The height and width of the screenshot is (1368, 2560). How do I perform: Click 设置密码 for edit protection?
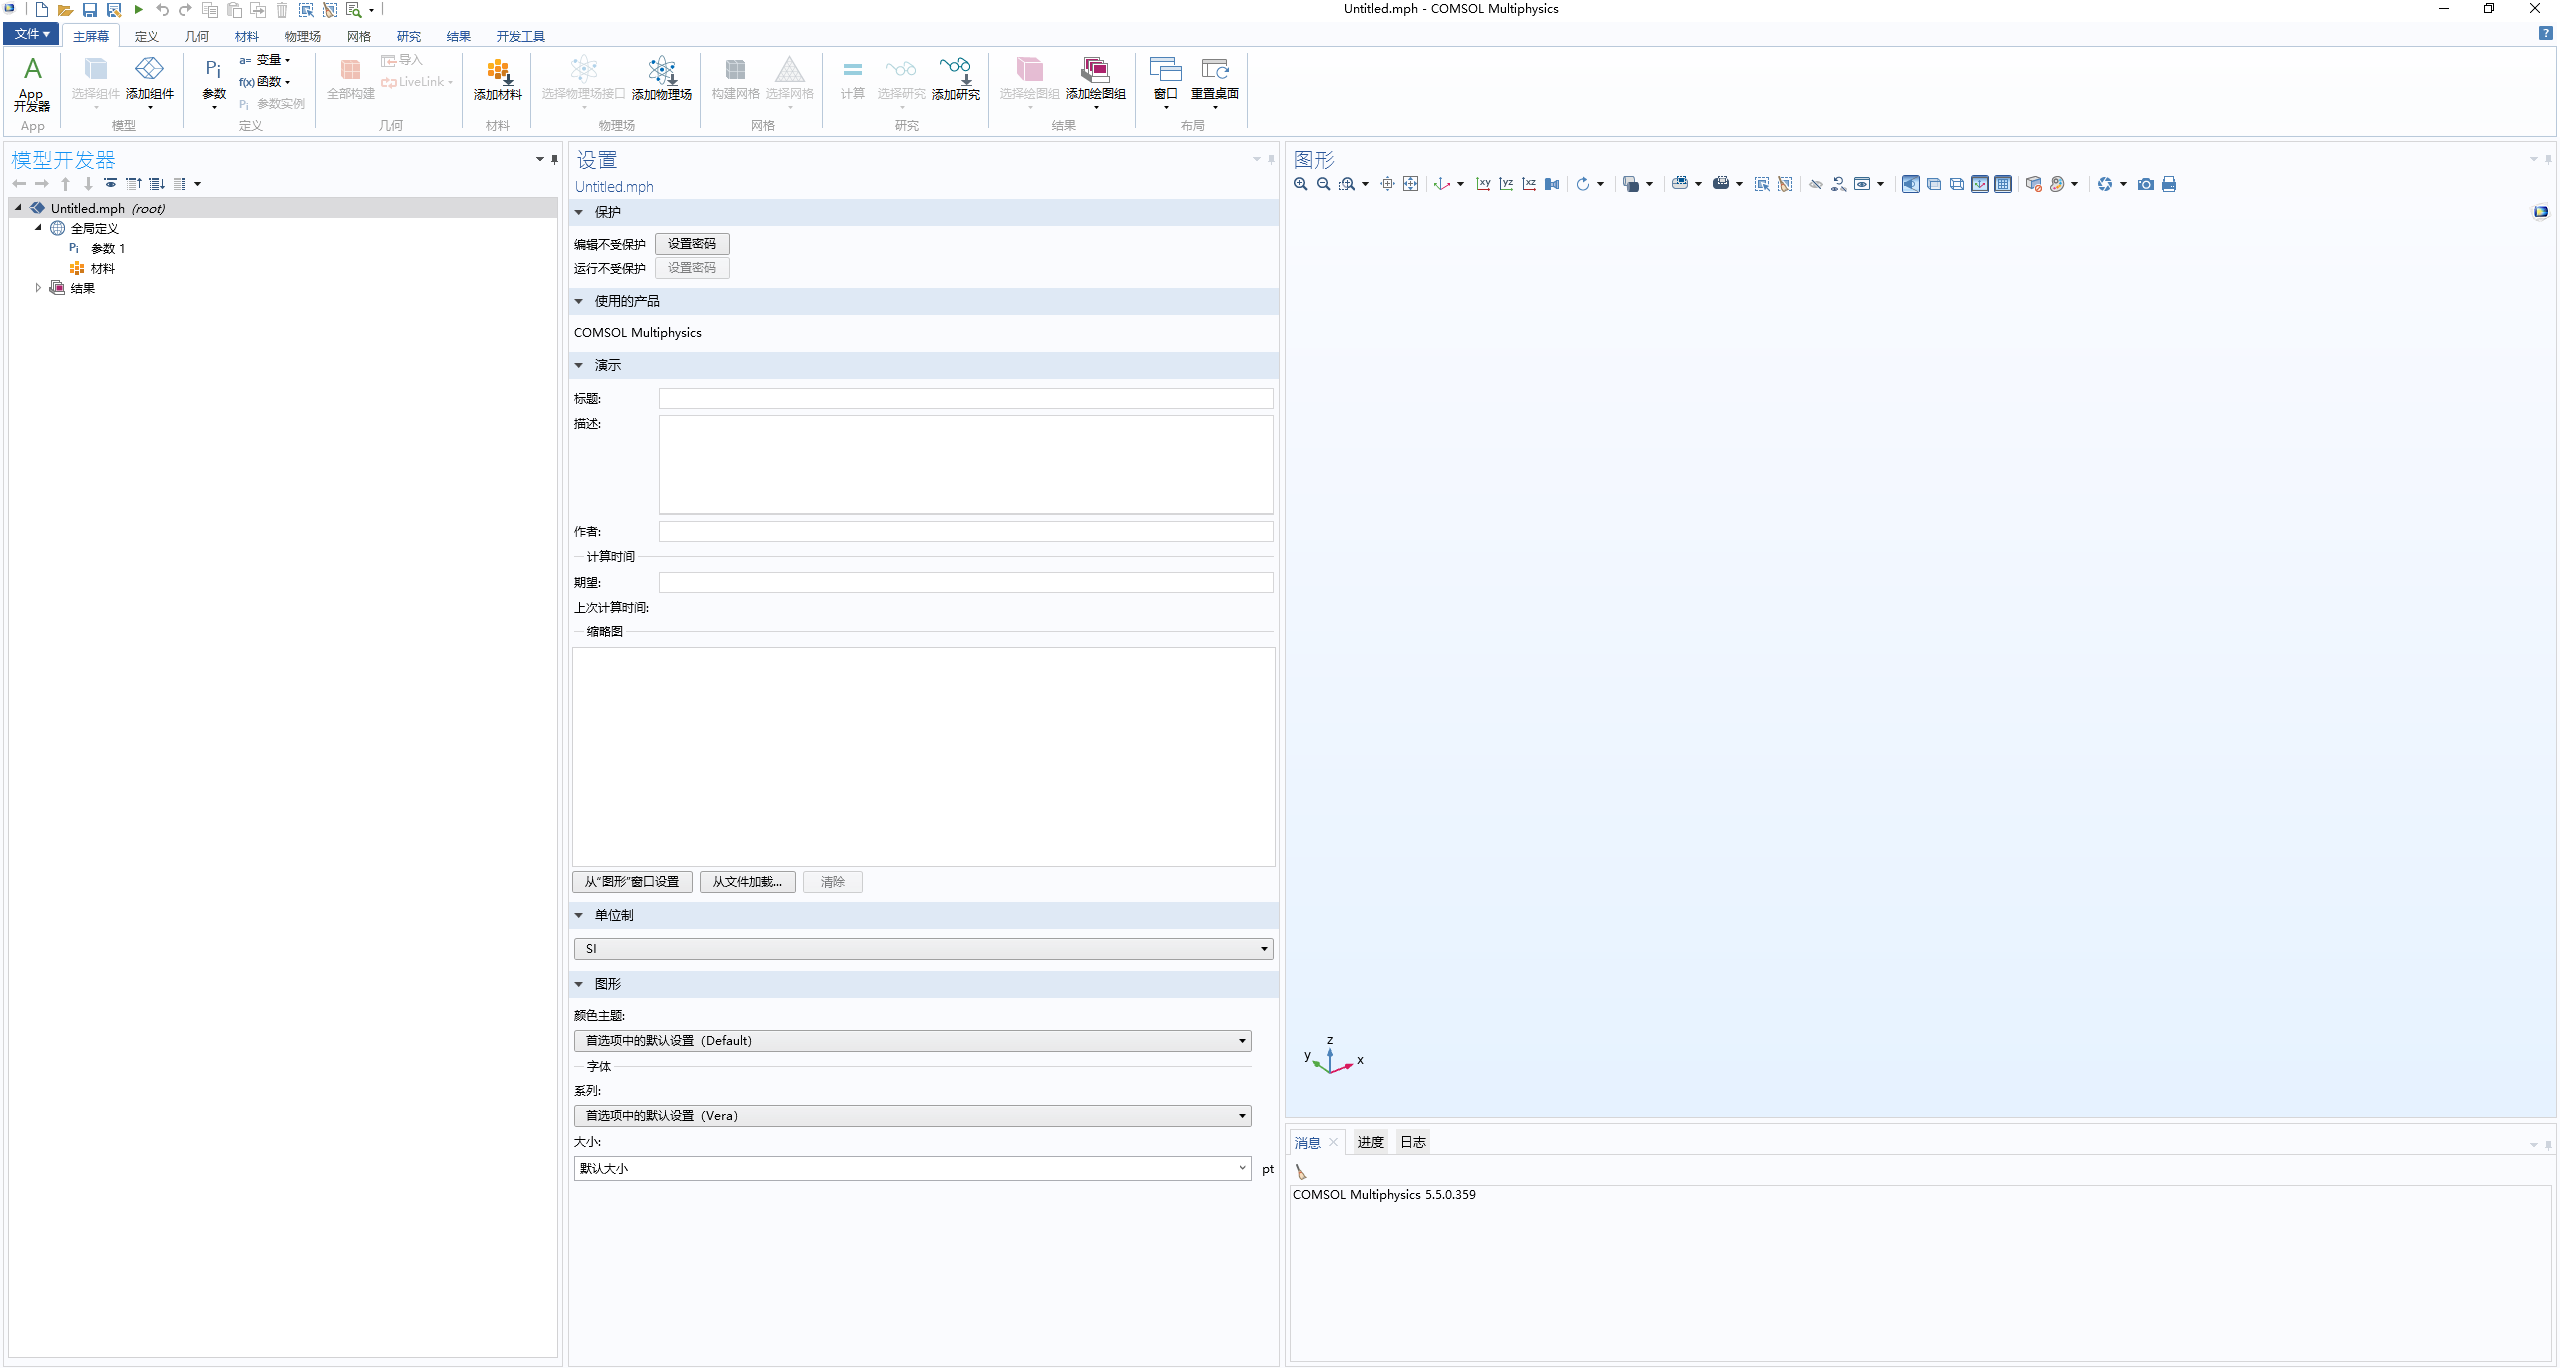click(x=692, y=243)
